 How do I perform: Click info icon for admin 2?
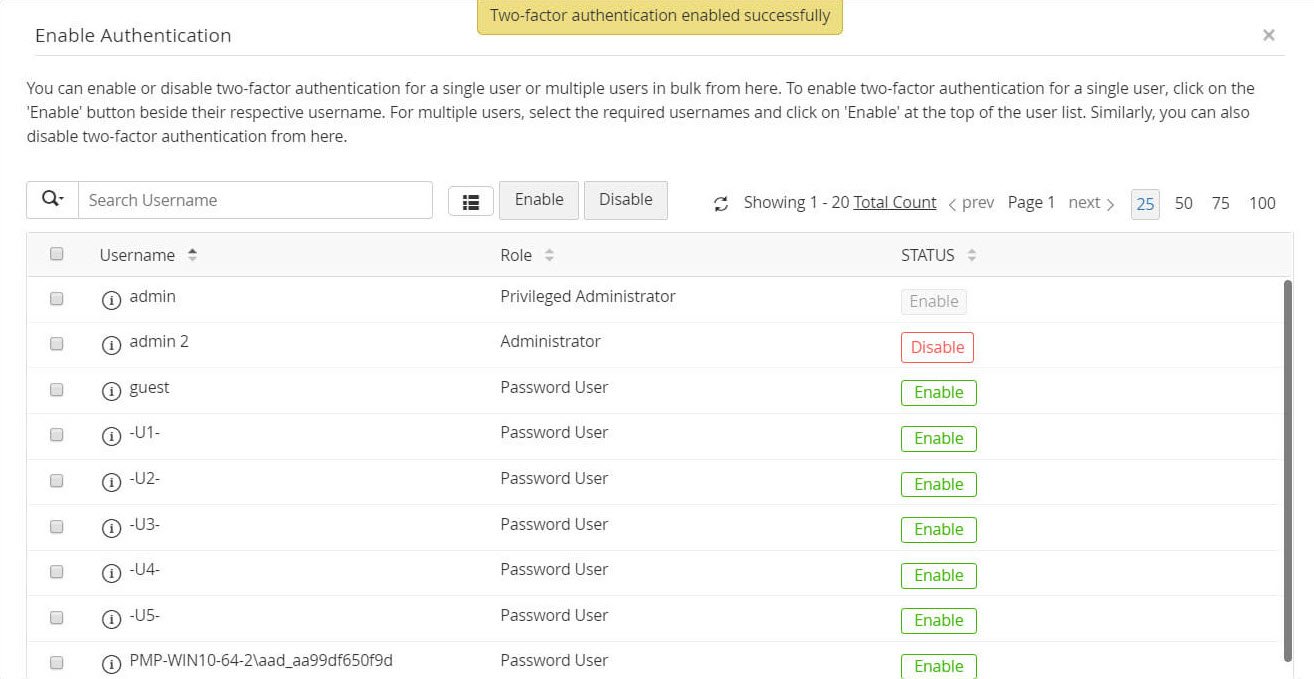pyautogui.click(x=112, y=344)
